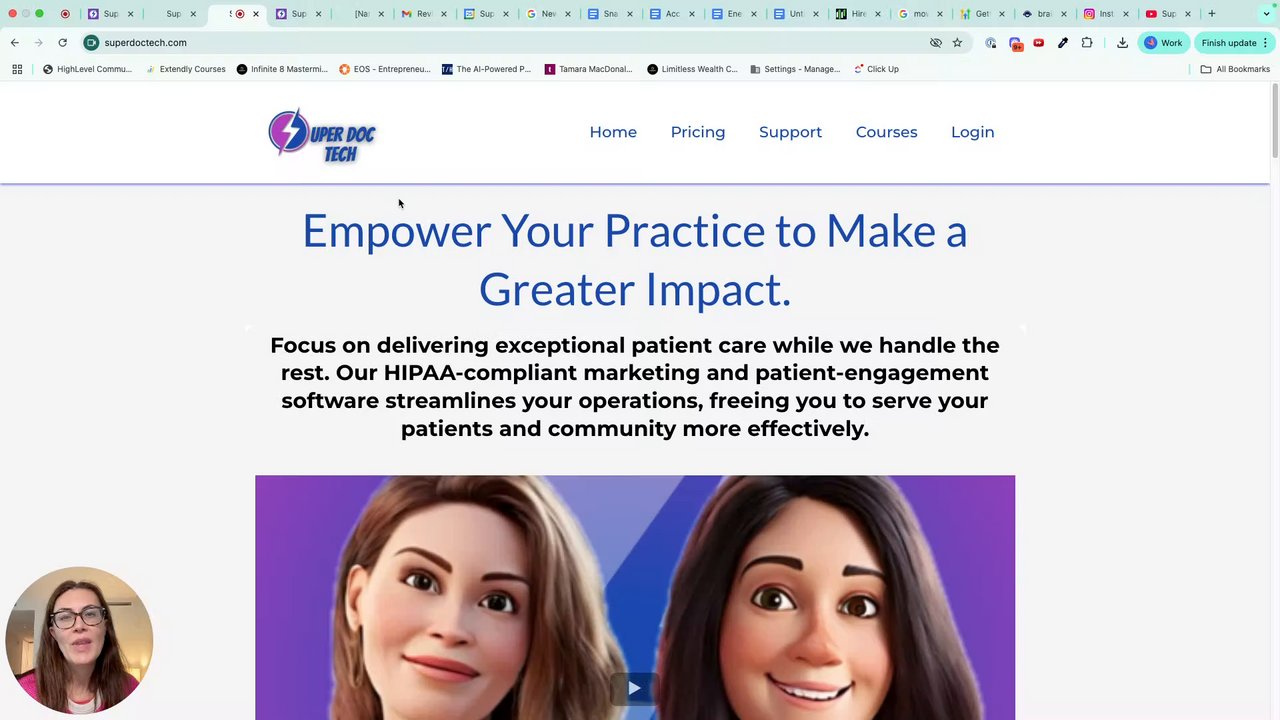Open the Downloads icon in the toolbar
The width and height of the screenshot is (1280, 720).
pos(1122,43)
